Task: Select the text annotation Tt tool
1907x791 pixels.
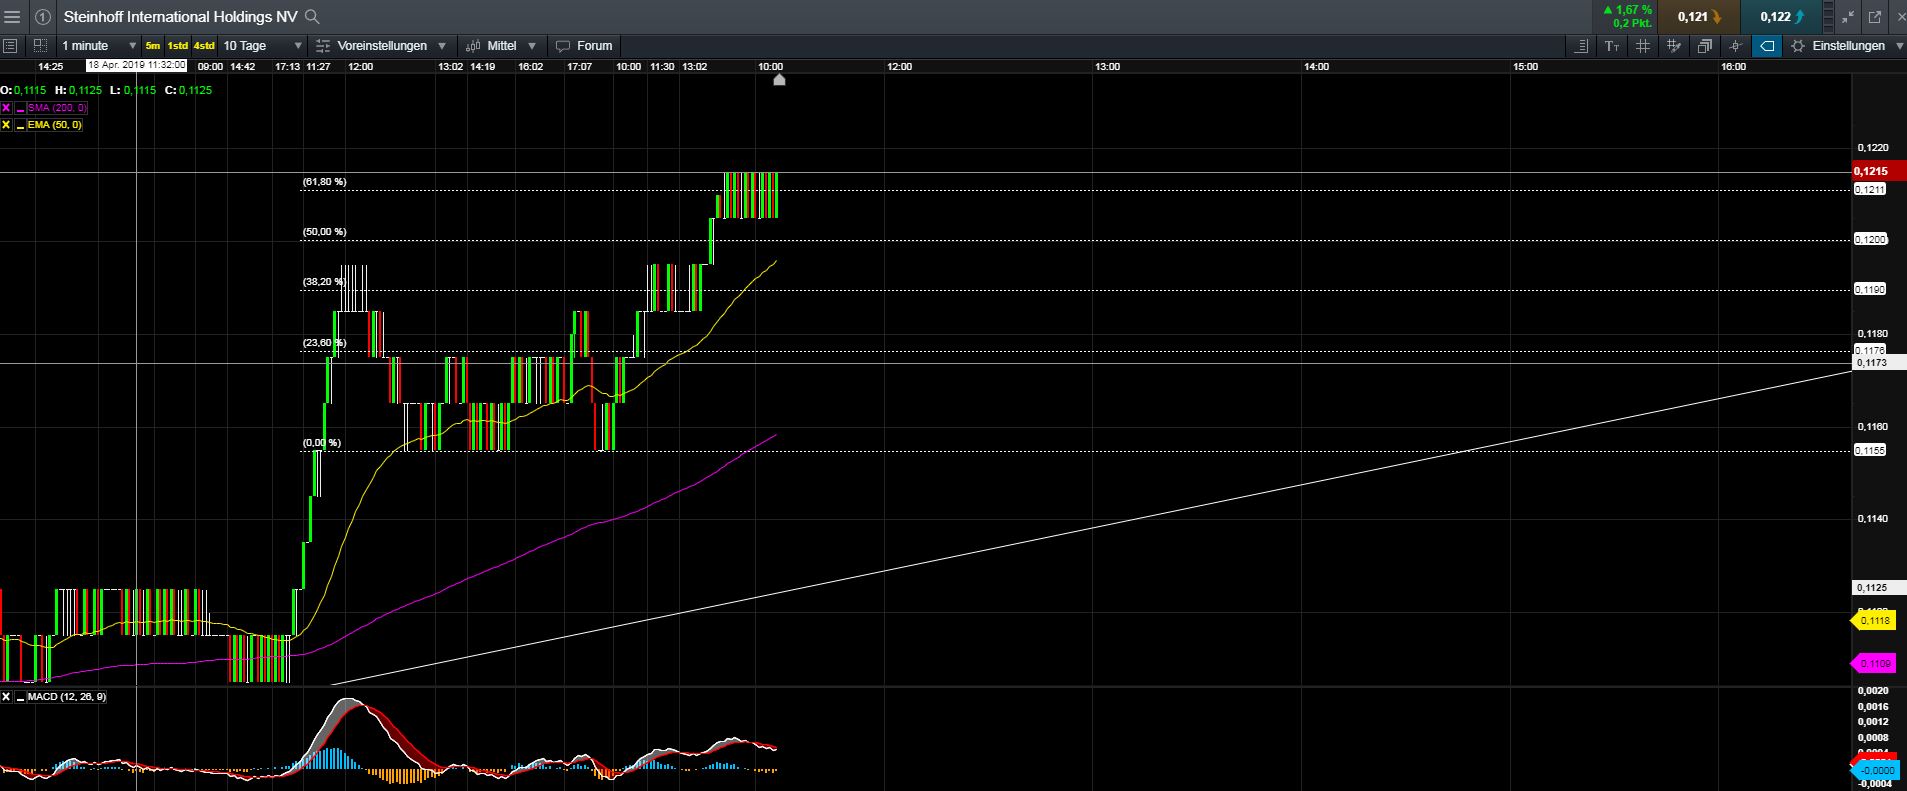Action: tap(1612, 46)
